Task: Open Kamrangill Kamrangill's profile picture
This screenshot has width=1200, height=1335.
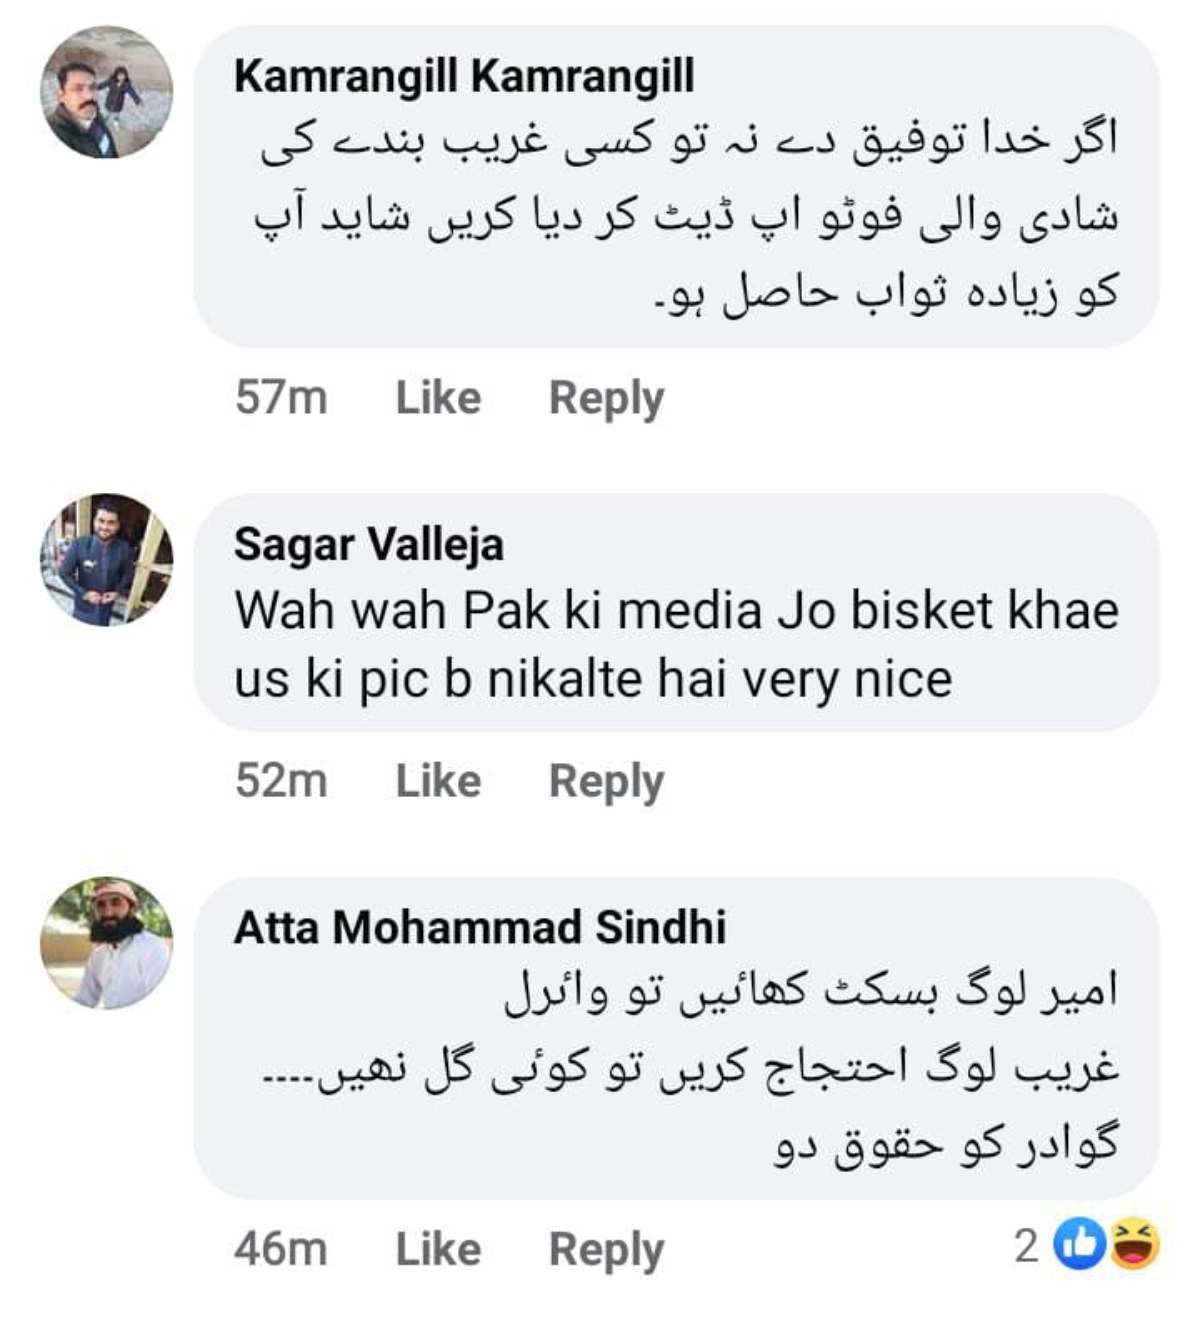Action: click(x=106, y=93)
